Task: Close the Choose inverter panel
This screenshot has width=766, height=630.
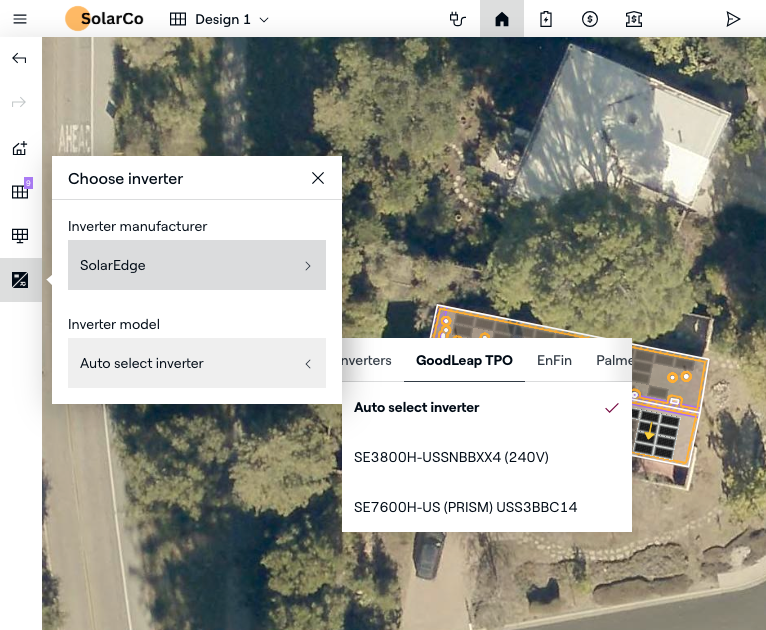Action: pos(318,178)
